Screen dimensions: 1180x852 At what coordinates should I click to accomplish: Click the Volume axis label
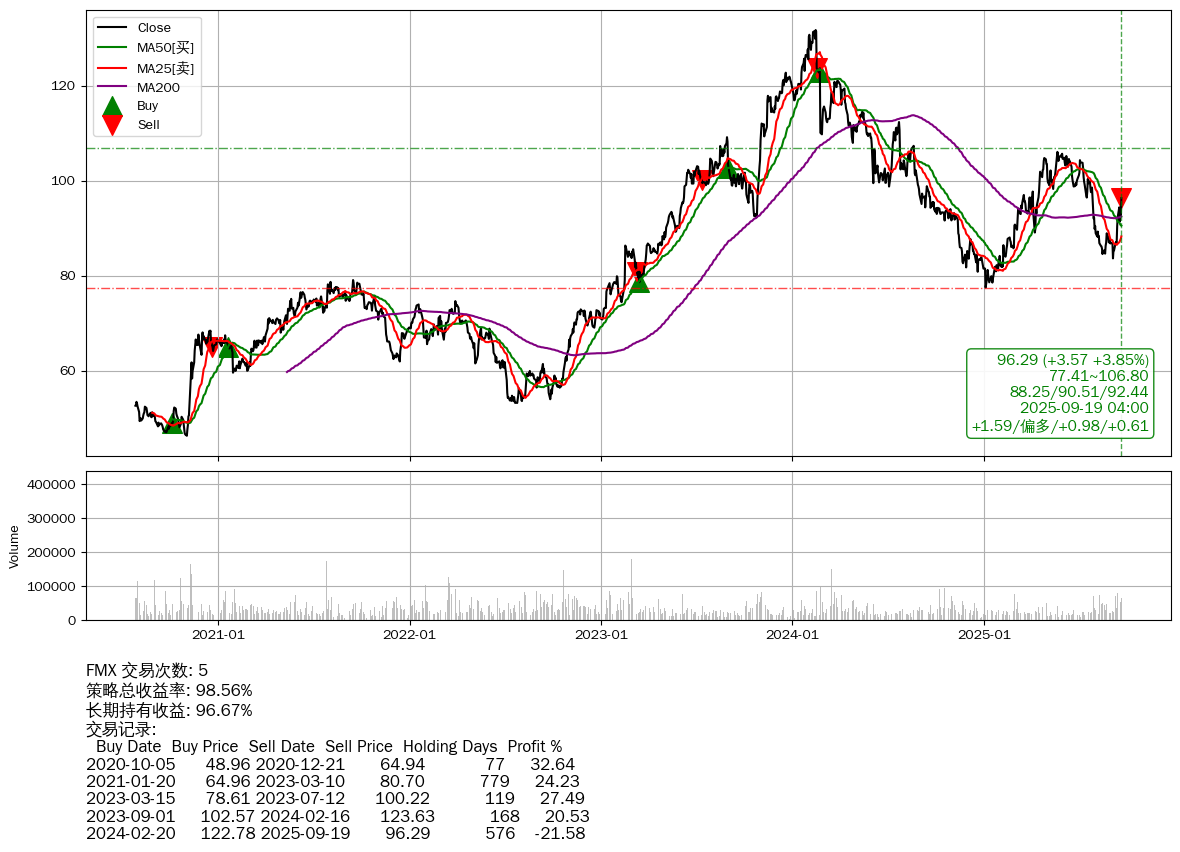coord(14,547)
